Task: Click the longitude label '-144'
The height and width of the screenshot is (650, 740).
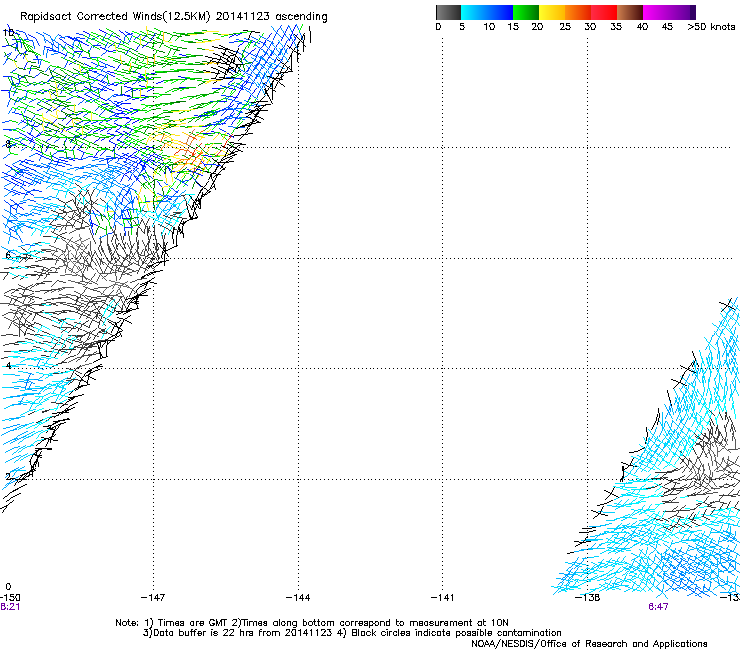Action: (298, 598)
